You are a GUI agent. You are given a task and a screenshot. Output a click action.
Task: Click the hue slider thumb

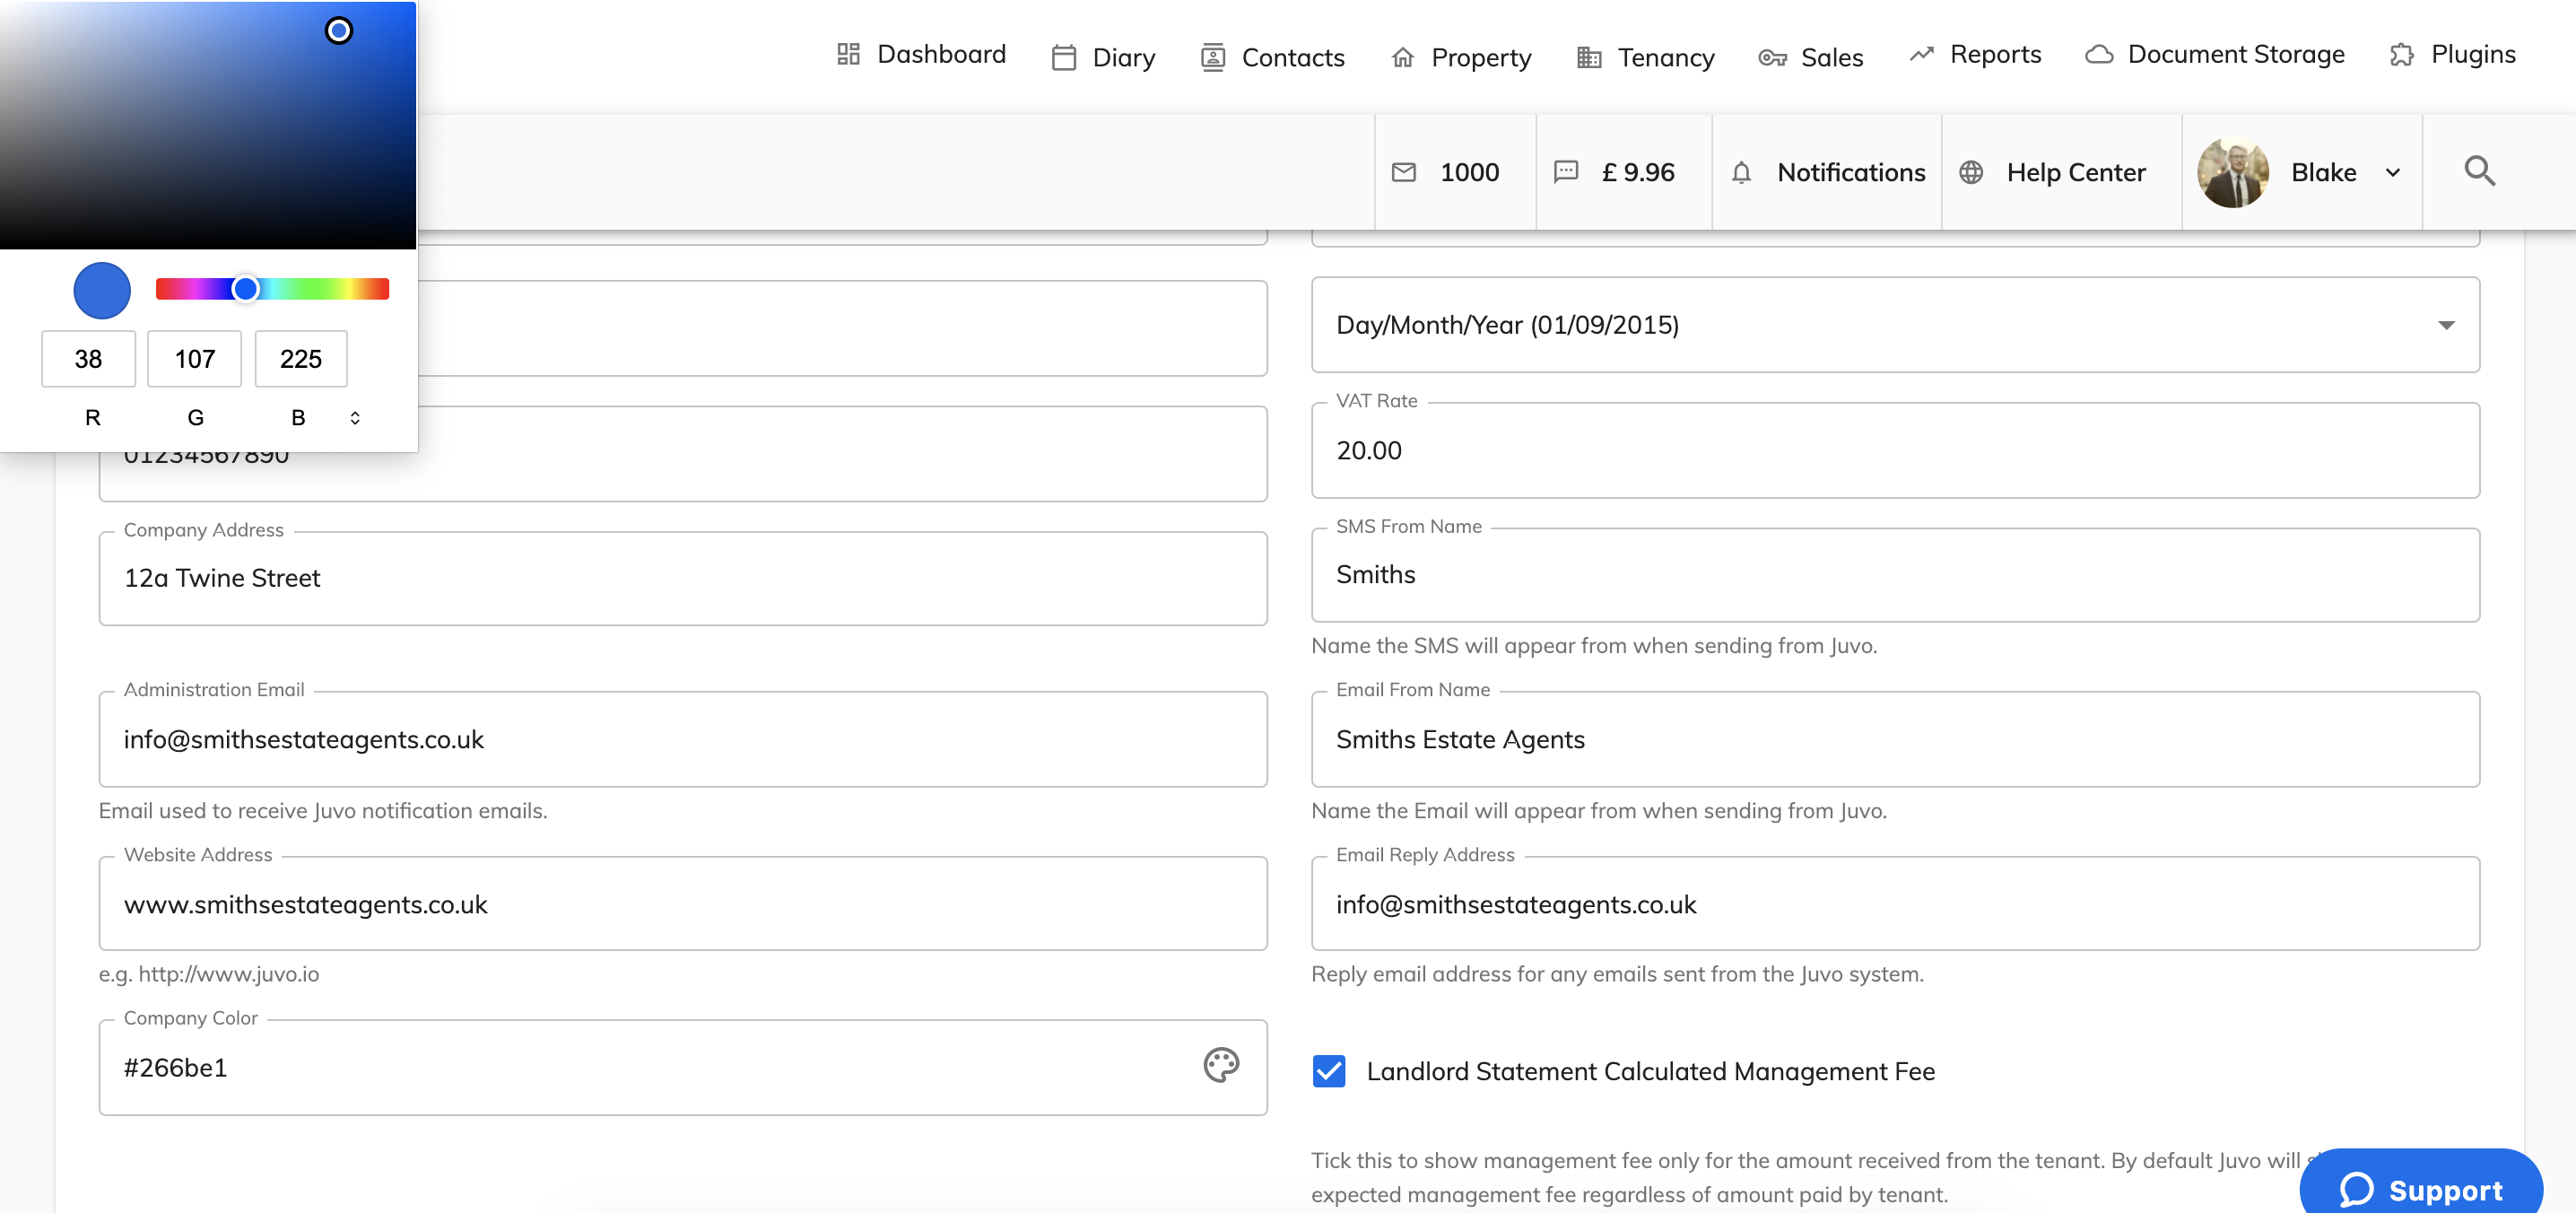point(245,289)
